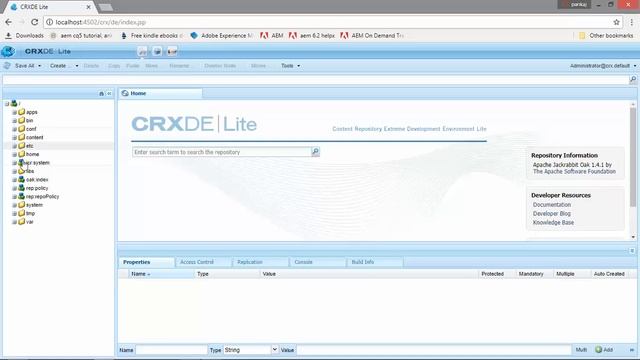The width and height of the screenshot is (640, 360).
Task: Click the Save All refresh icon
Action: click(x=7, y=66)
